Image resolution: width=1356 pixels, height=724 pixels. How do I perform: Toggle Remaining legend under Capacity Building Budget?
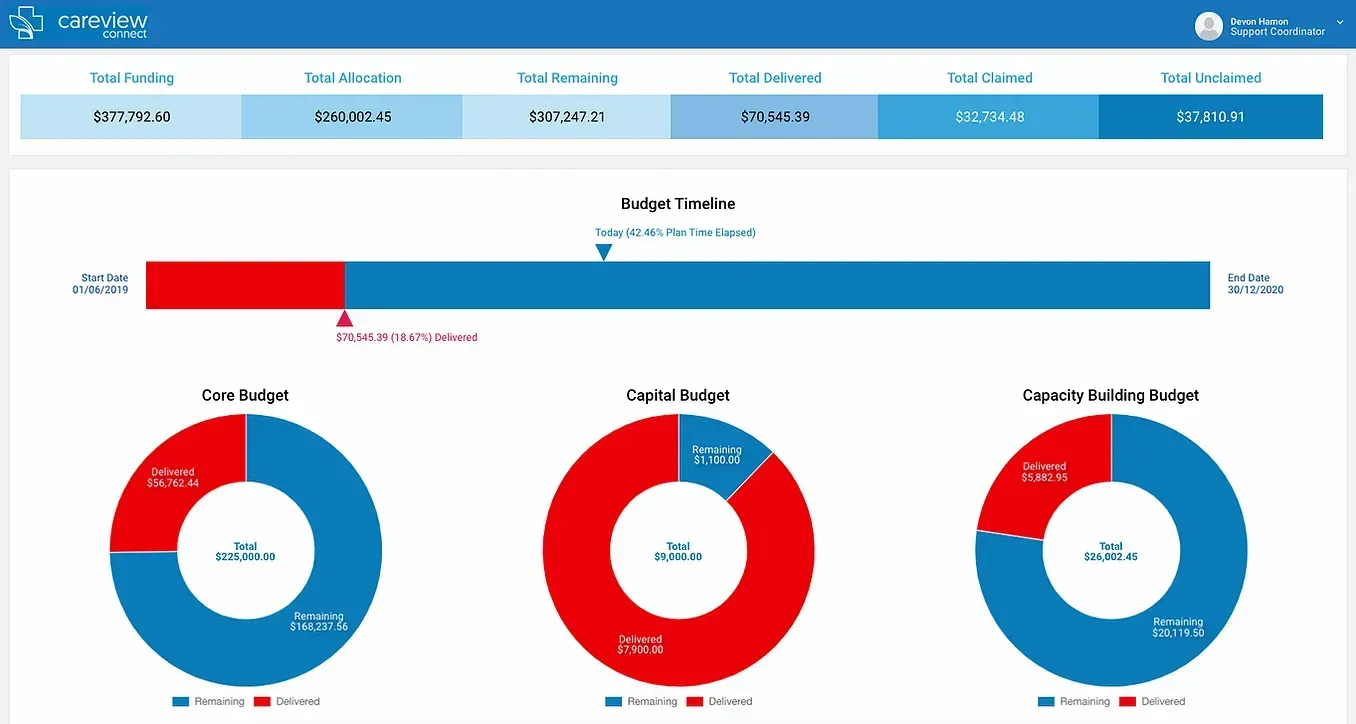1074,702
